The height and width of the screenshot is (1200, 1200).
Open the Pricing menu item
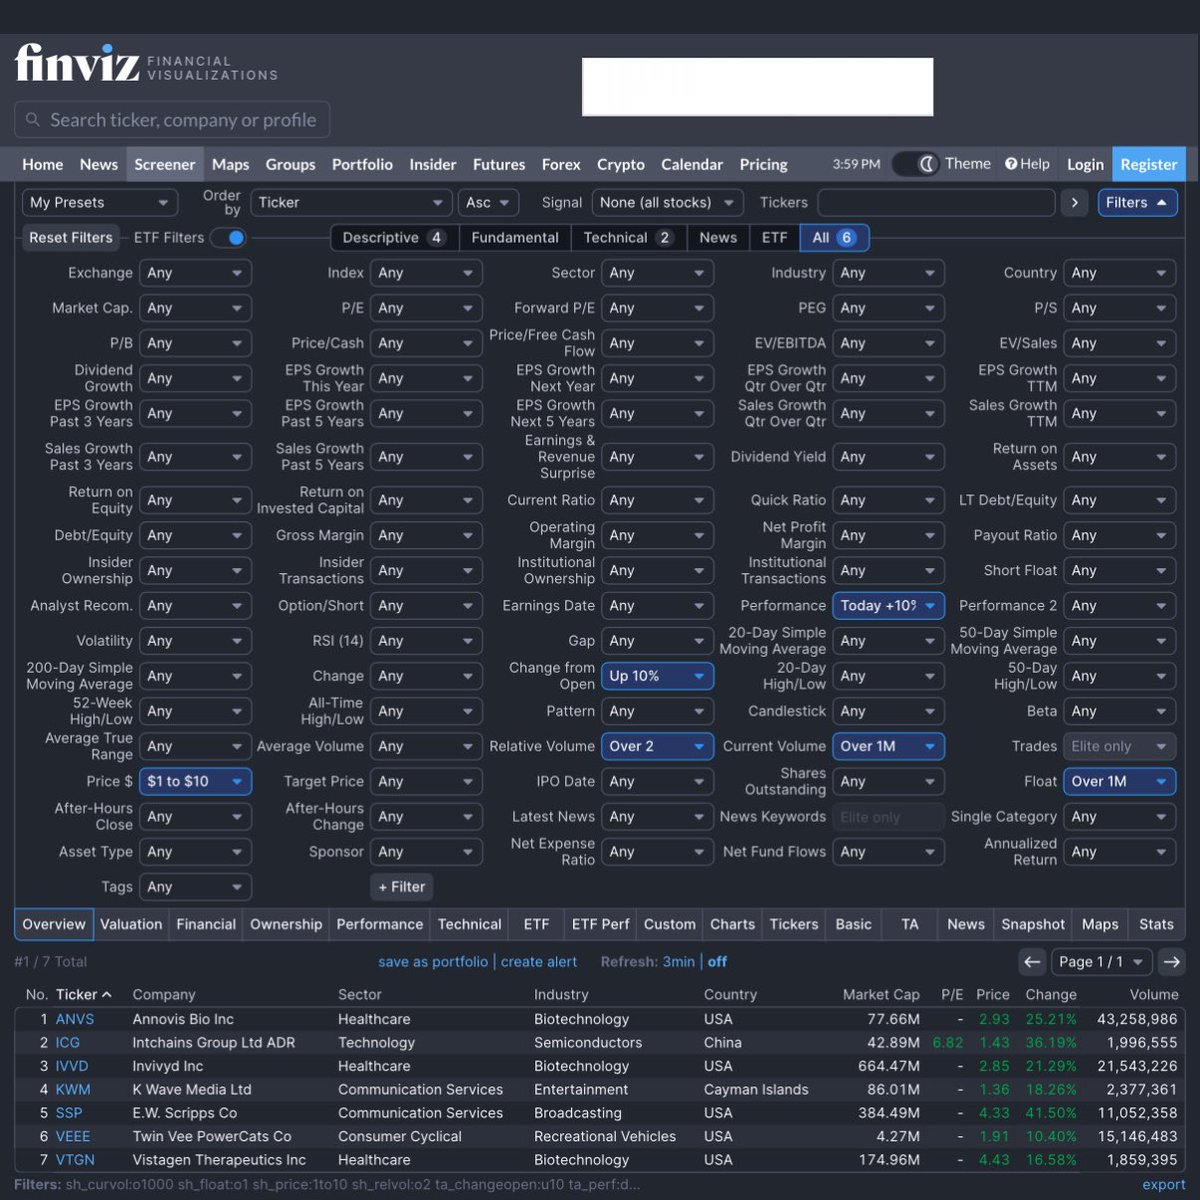(764, 164)
